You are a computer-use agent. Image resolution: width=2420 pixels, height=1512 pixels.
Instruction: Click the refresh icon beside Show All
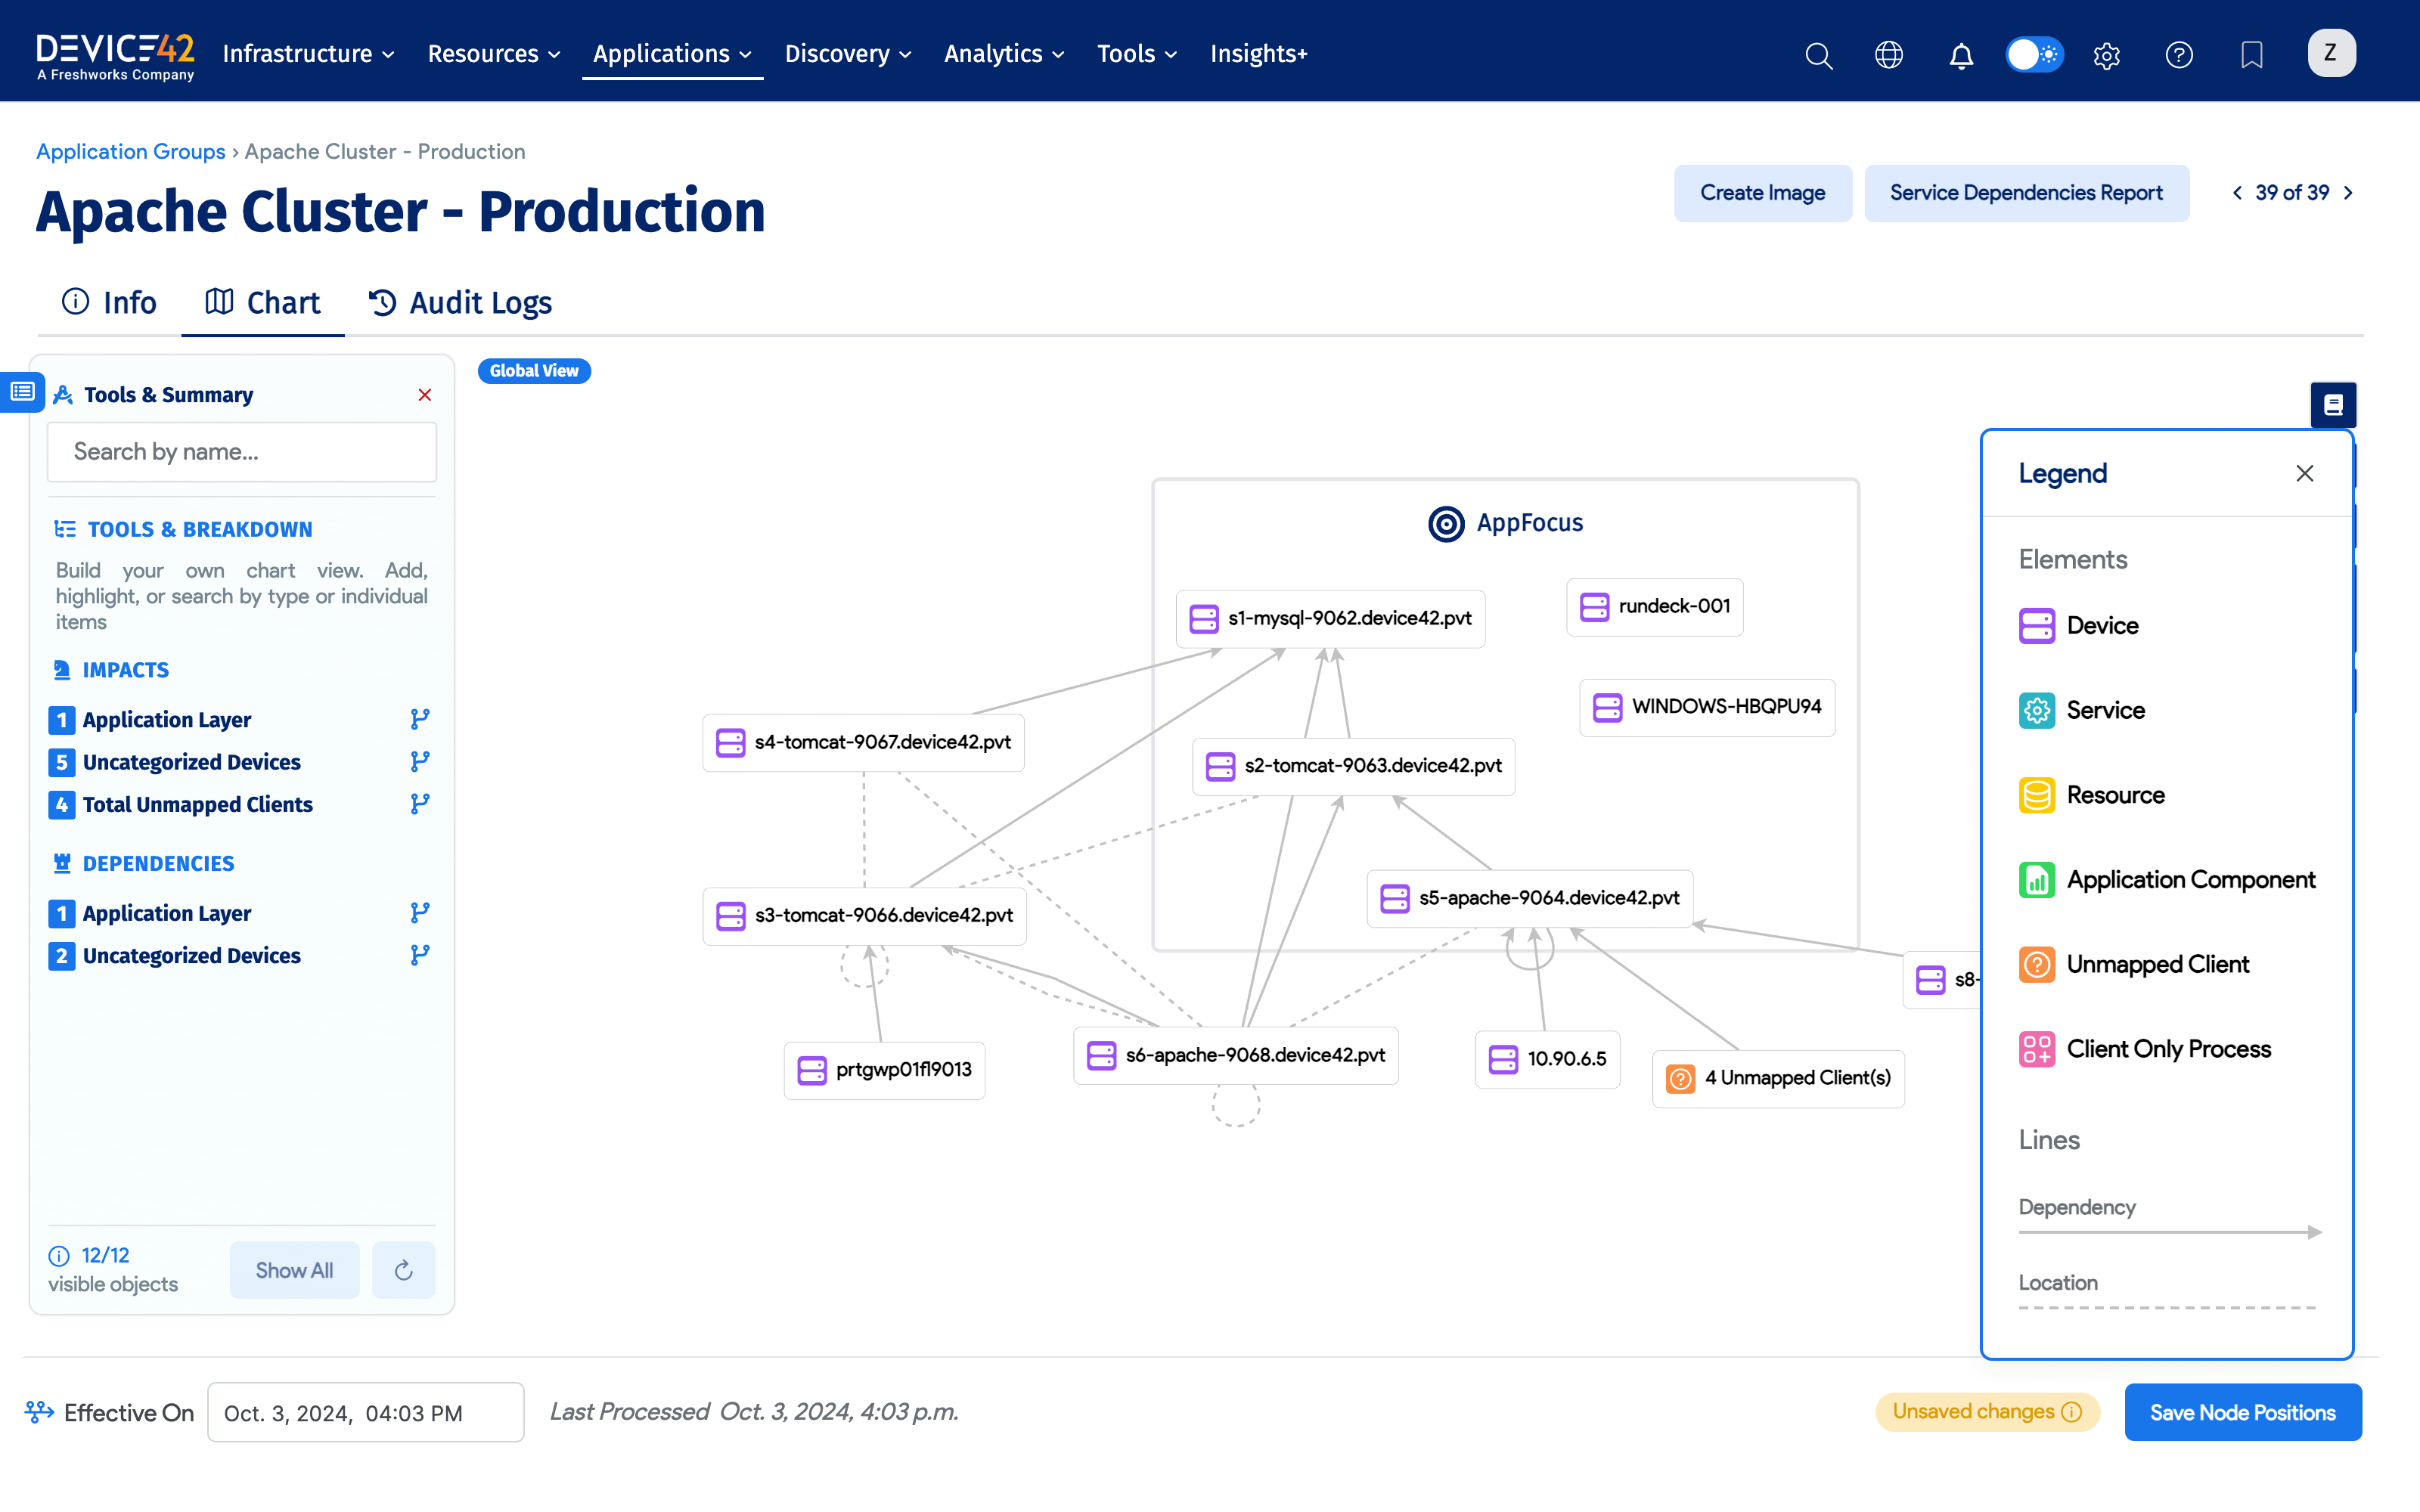(403, 1270)
